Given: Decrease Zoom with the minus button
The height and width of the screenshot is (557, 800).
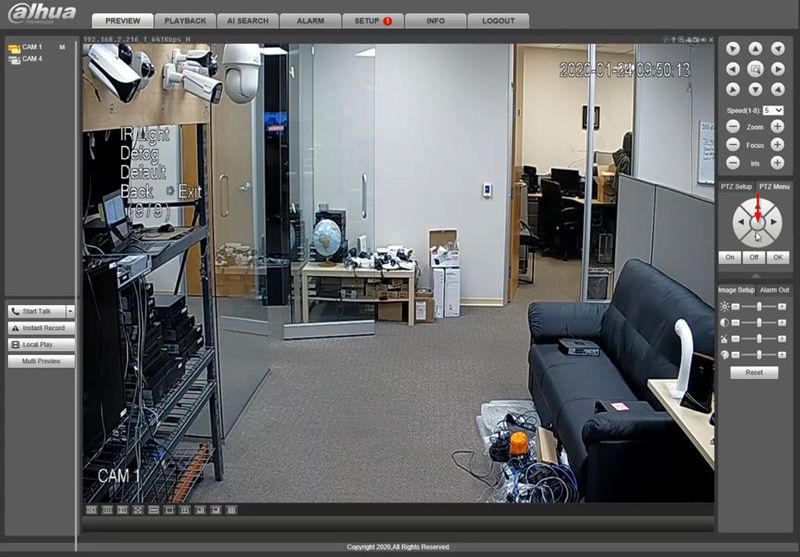Looking at the screenshot, I should point(733,126).
